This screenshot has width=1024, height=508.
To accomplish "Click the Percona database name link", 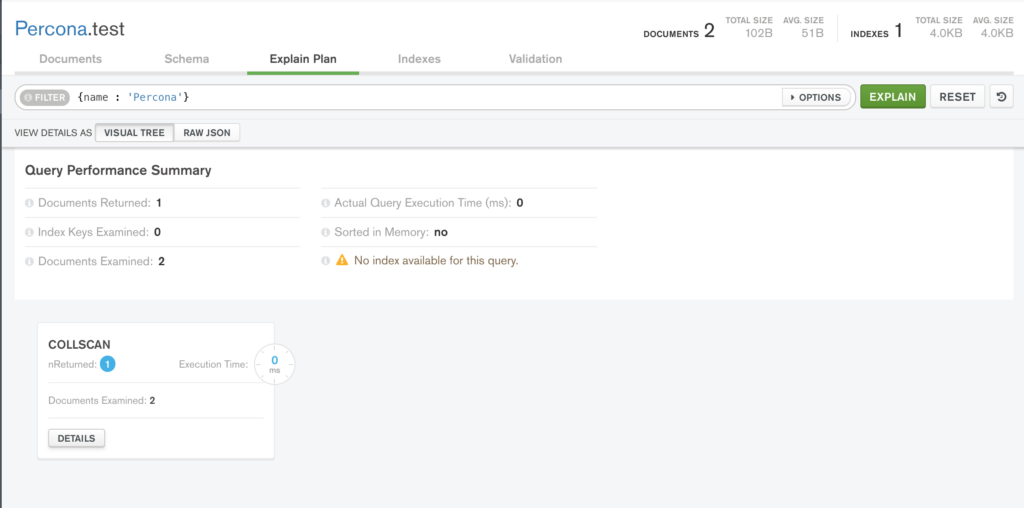I will coord(50,29).
